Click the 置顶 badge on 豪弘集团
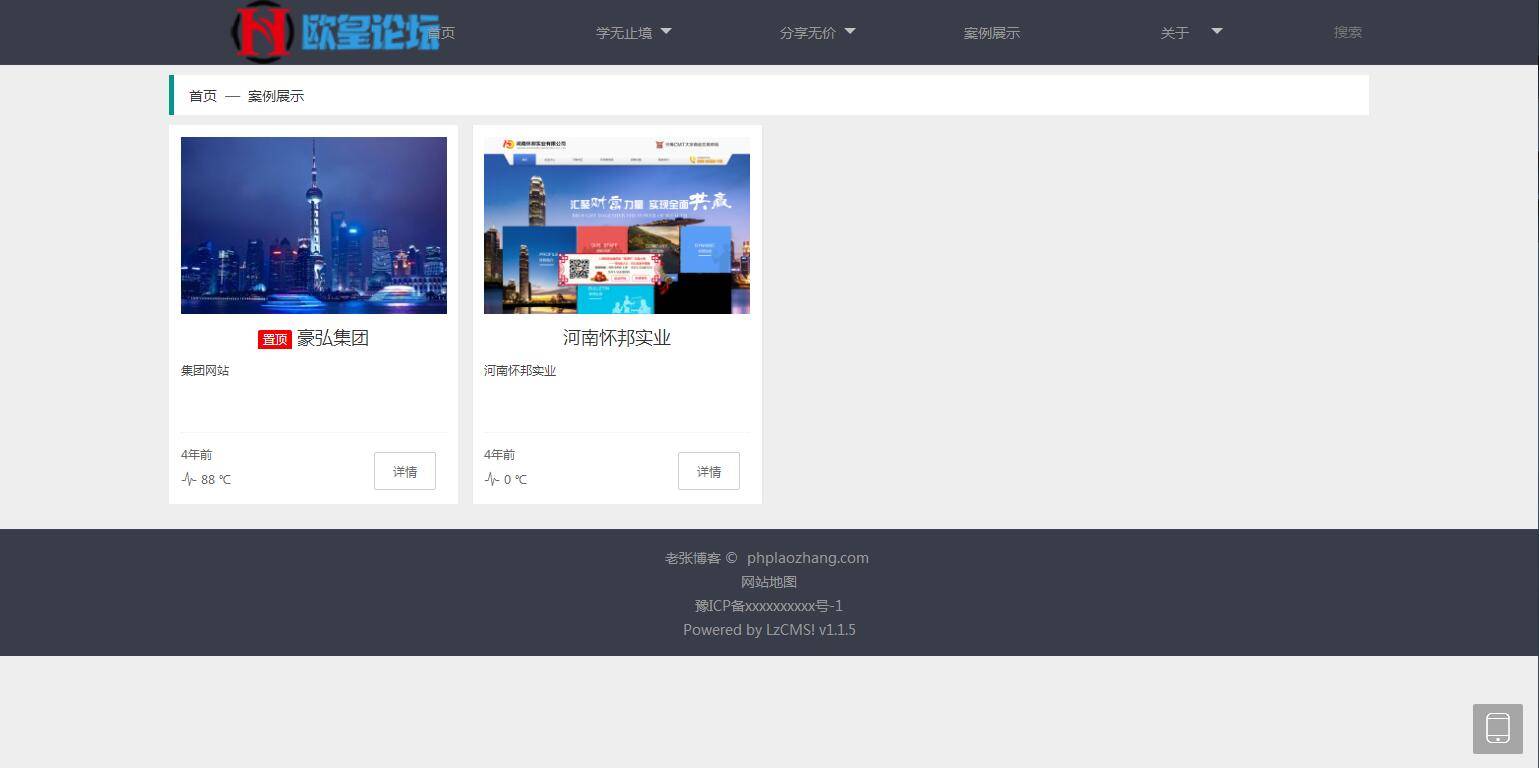 click(x=274, y=339)
